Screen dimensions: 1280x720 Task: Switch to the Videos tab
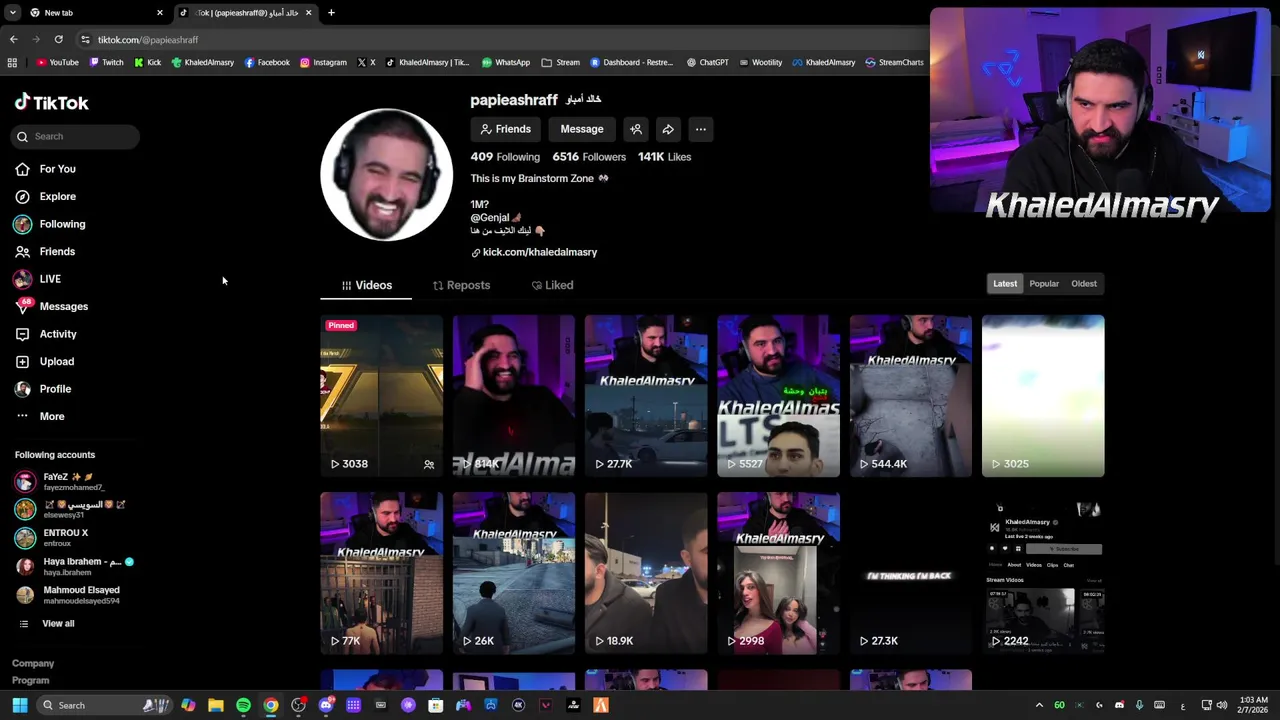coord(366,286)
